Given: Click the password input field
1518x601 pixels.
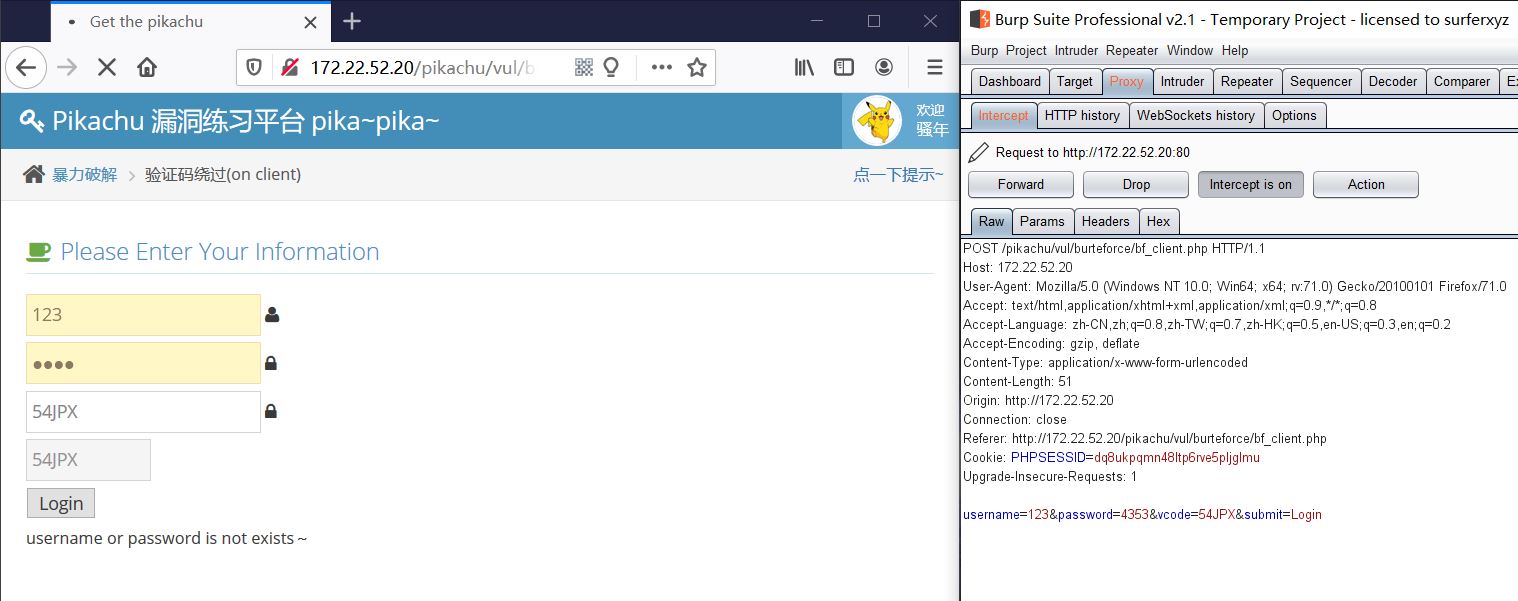Looking at the screenshot, I should [x=143, y=363].
